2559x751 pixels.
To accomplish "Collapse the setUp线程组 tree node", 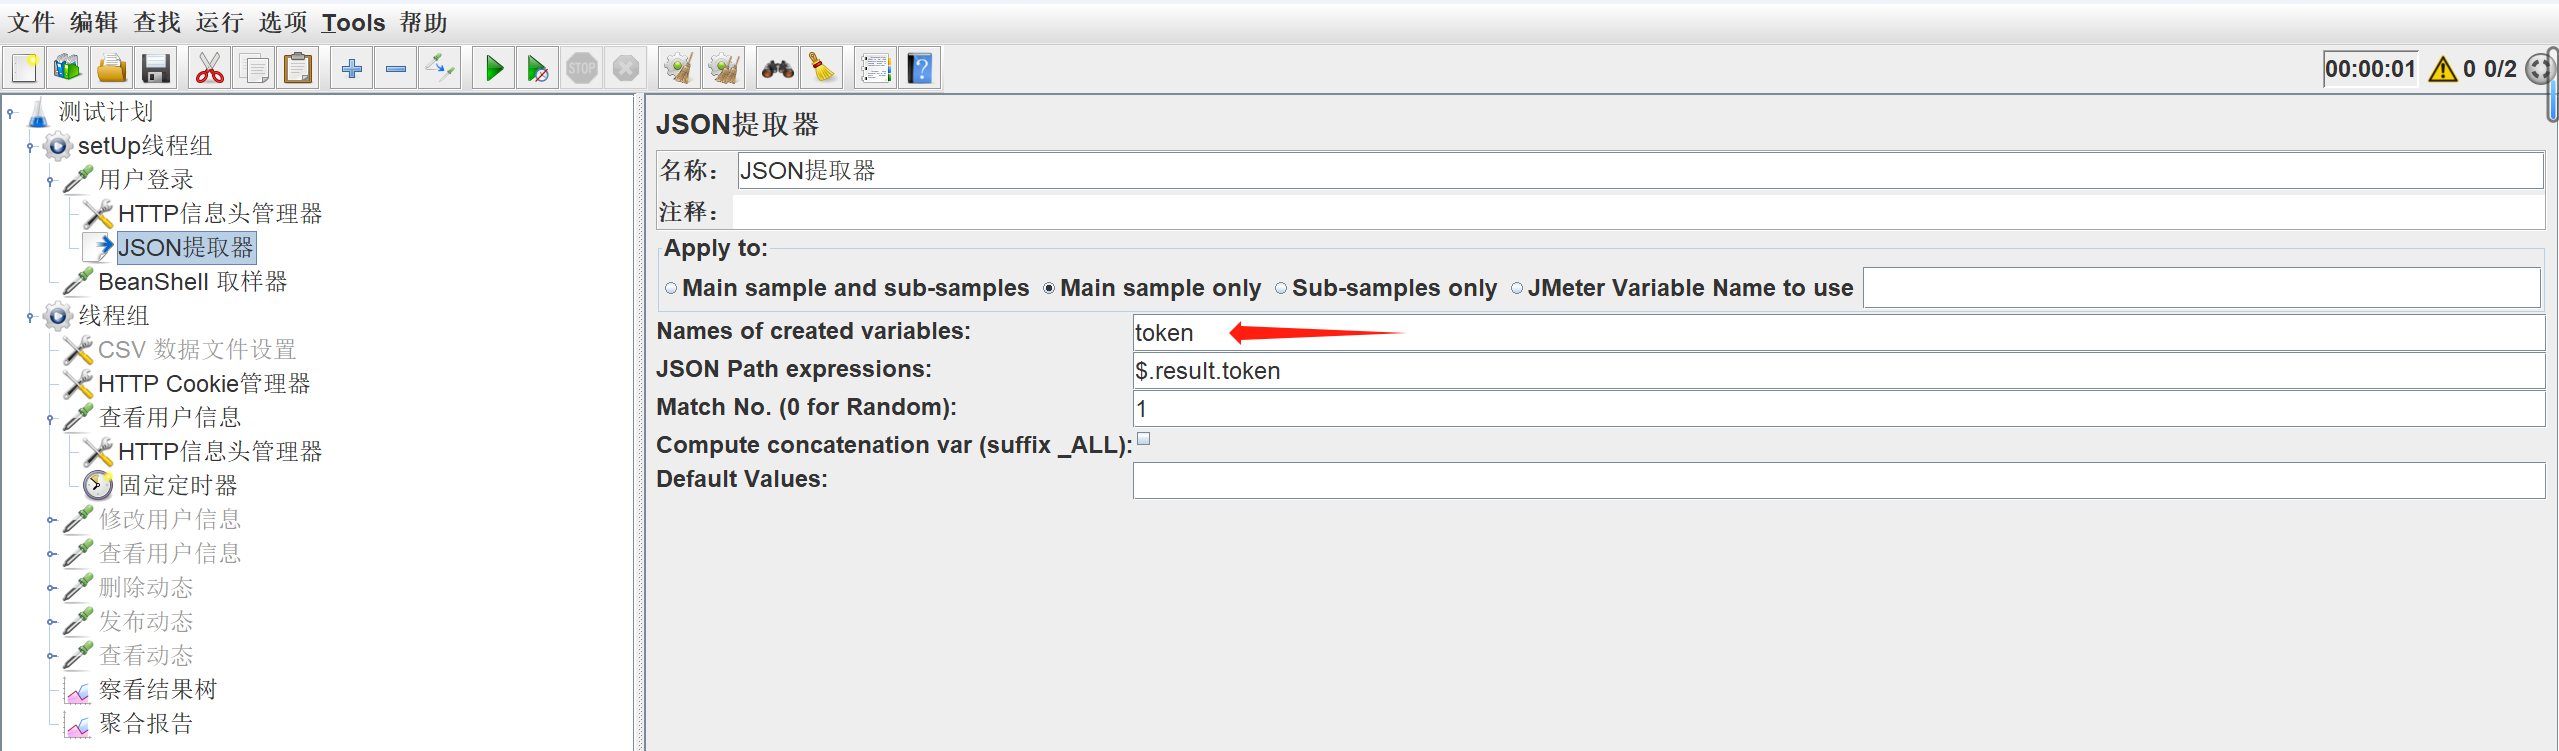I will tap(30, 147).
